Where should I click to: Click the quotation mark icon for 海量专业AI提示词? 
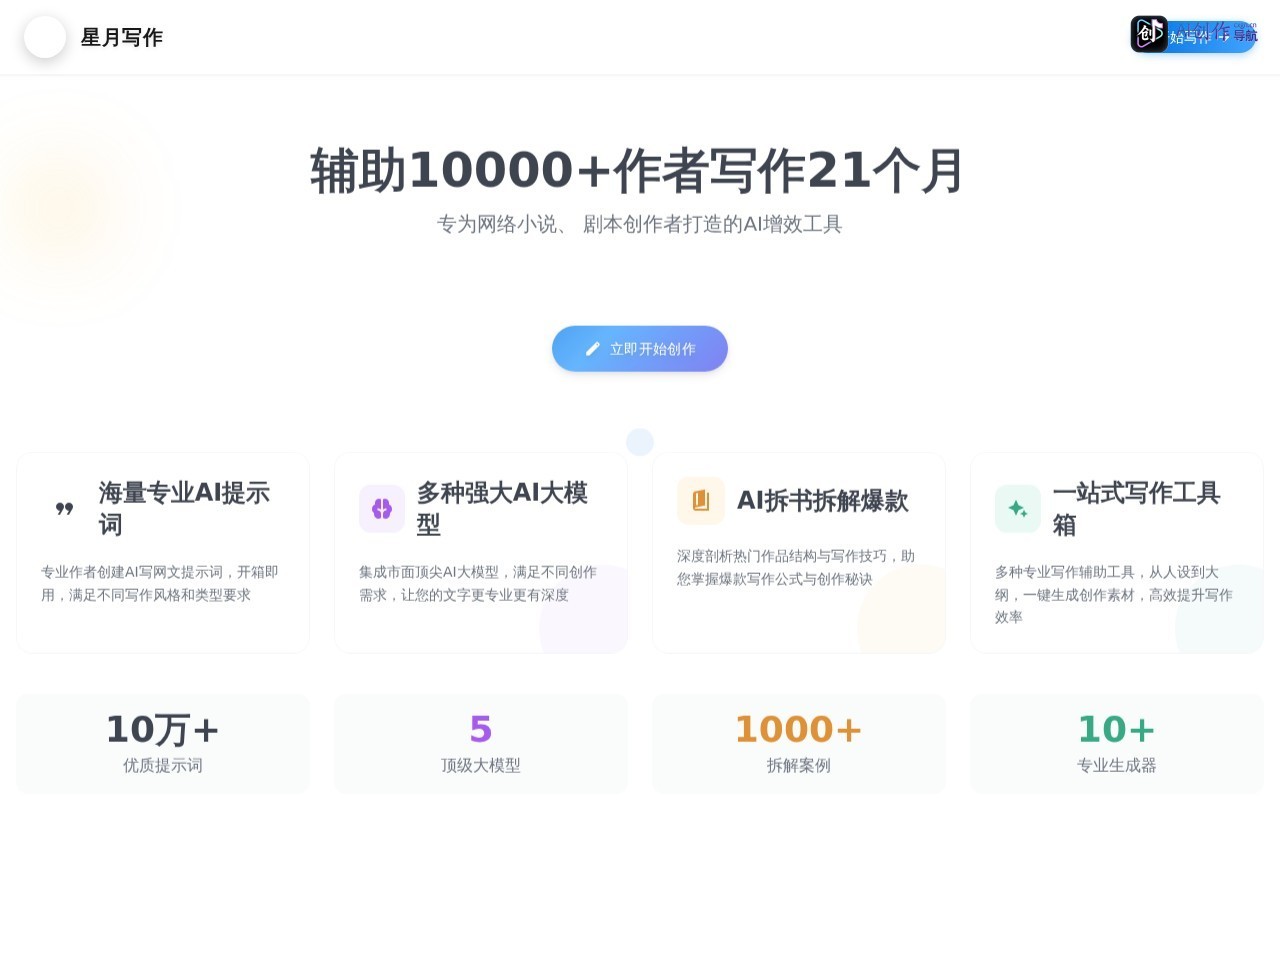tap(64, 509)
